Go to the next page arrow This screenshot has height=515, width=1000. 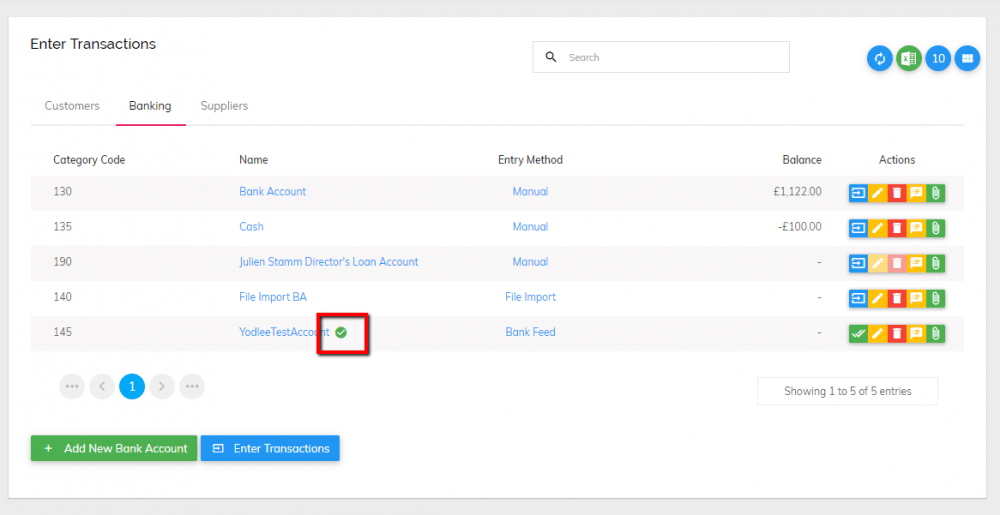click(x=162, y=386)
